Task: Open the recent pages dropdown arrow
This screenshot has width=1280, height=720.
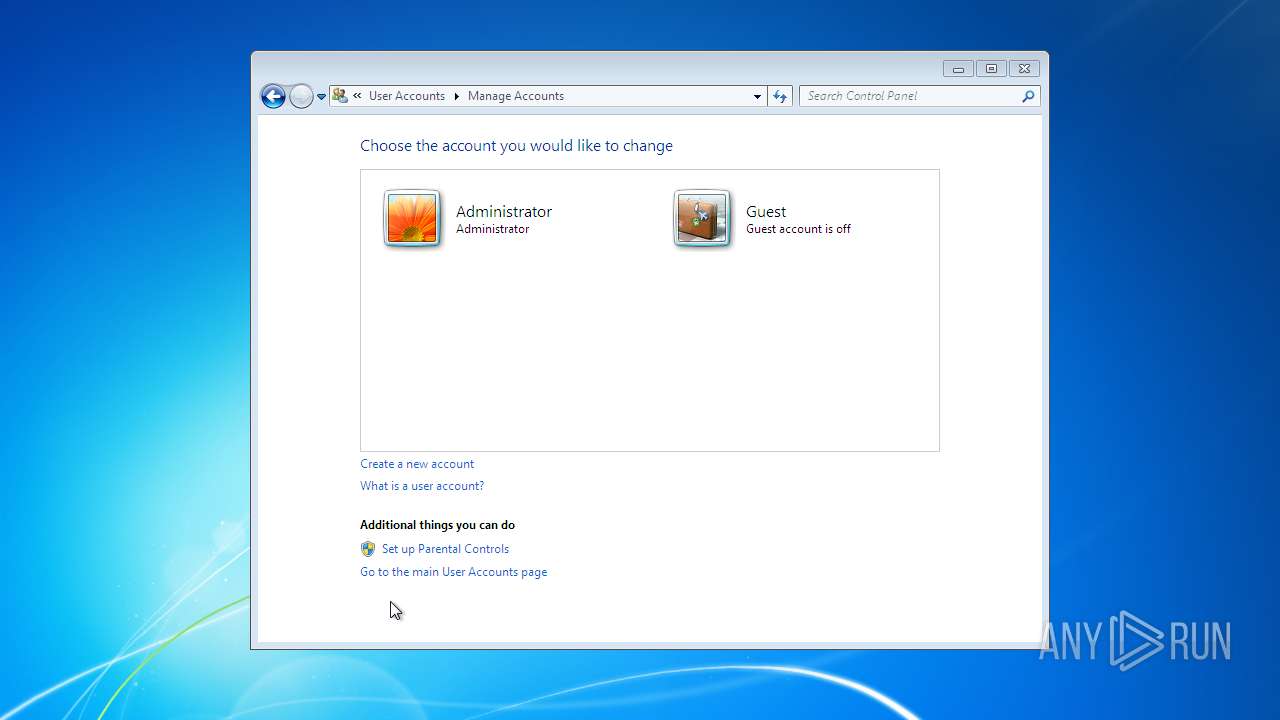Action: (321, 97)
